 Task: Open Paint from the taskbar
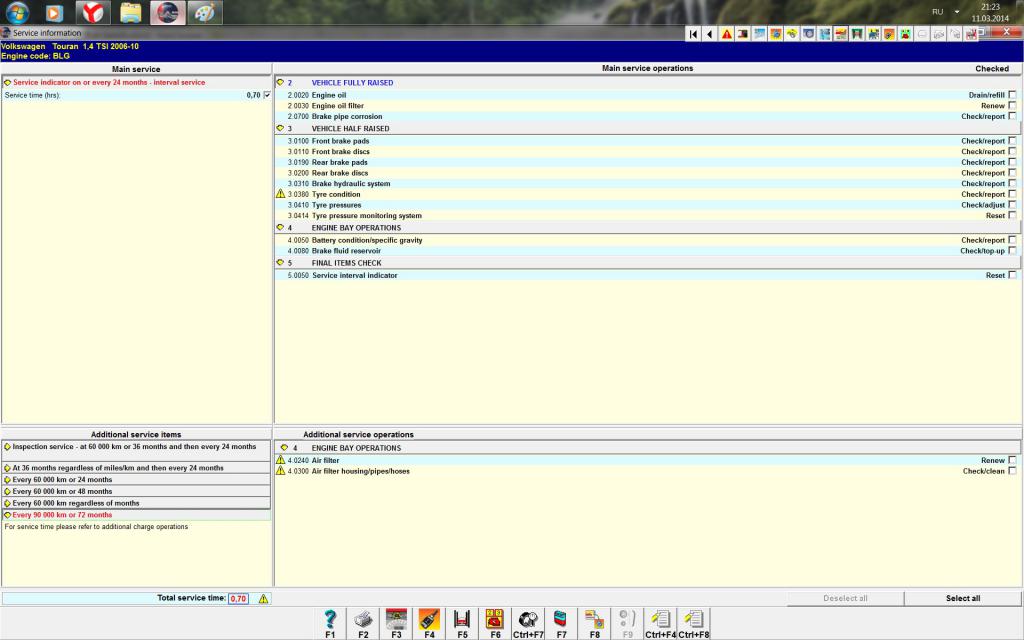(x=204, y=12)
